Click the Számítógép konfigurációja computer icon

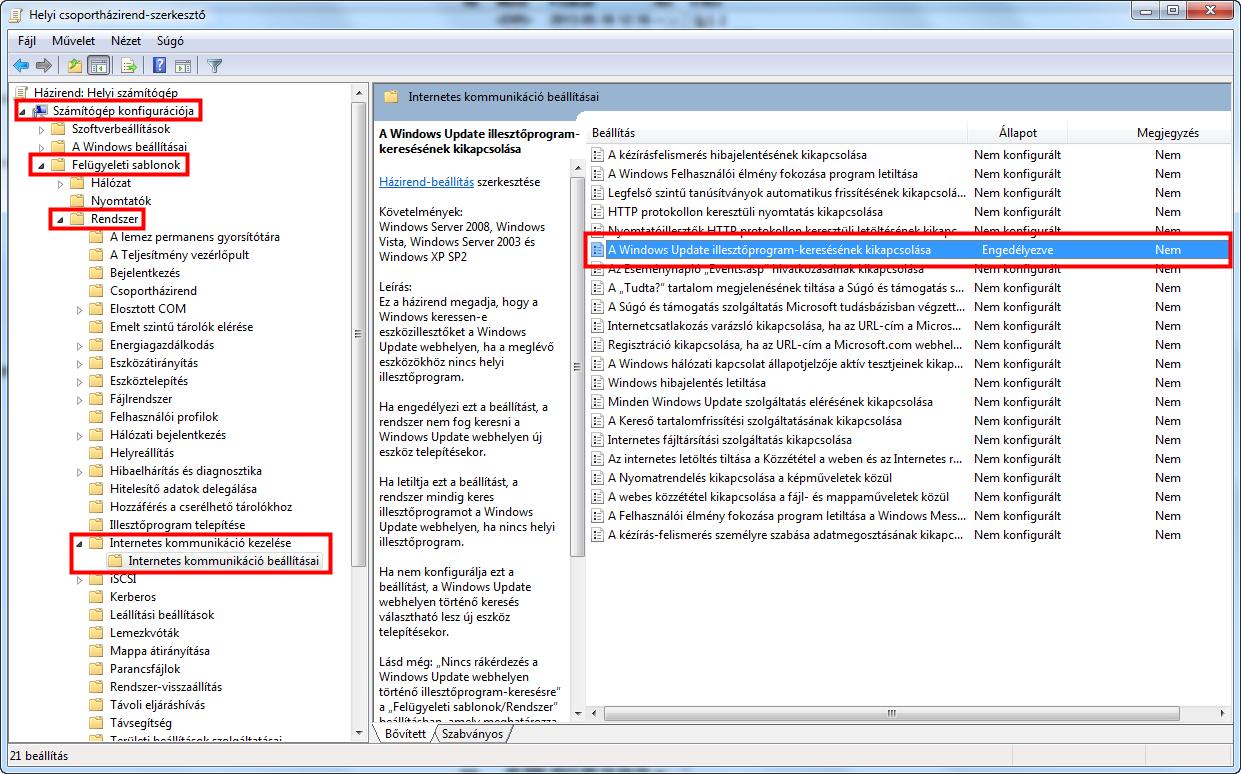(x=41, y=110)
